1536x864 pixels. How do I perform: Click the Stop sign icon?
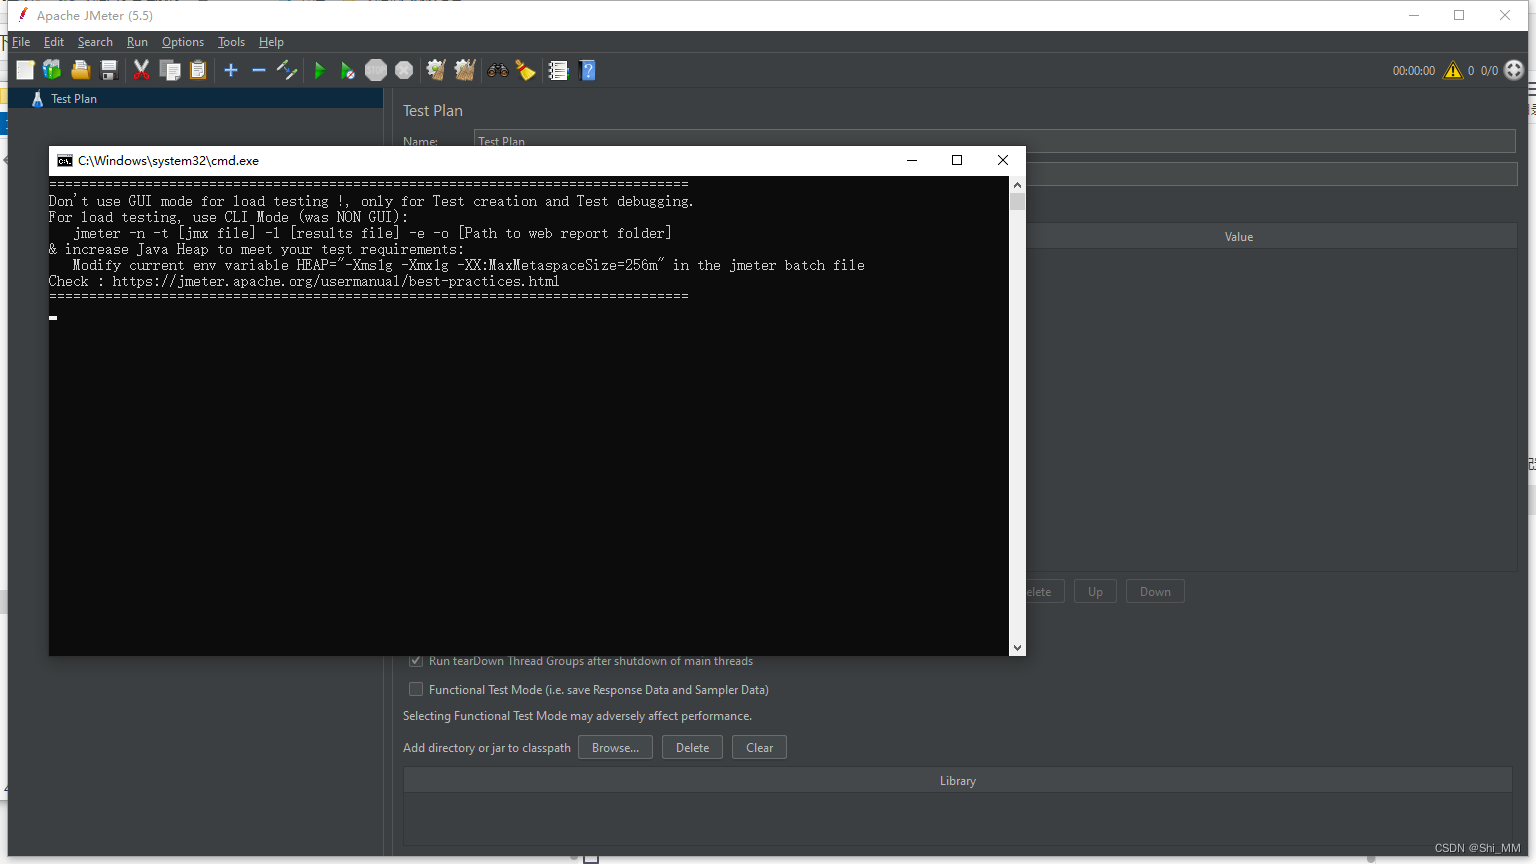click(376, 70)
